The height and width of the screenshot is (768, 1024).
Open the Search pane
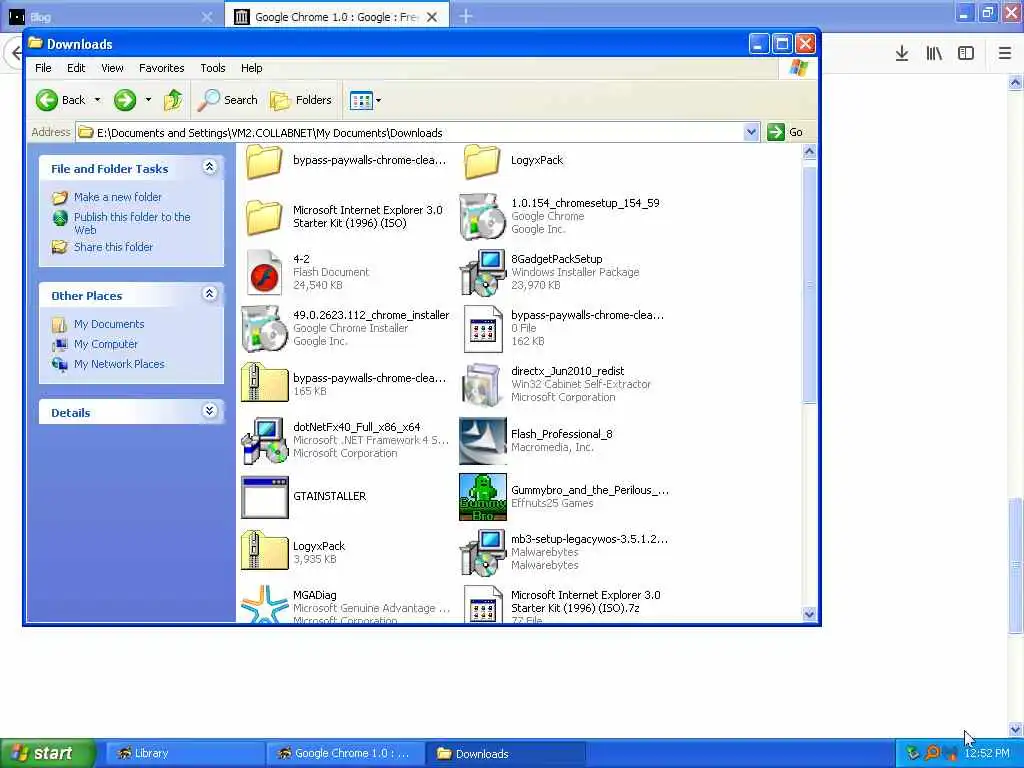(x=227, y=100)
